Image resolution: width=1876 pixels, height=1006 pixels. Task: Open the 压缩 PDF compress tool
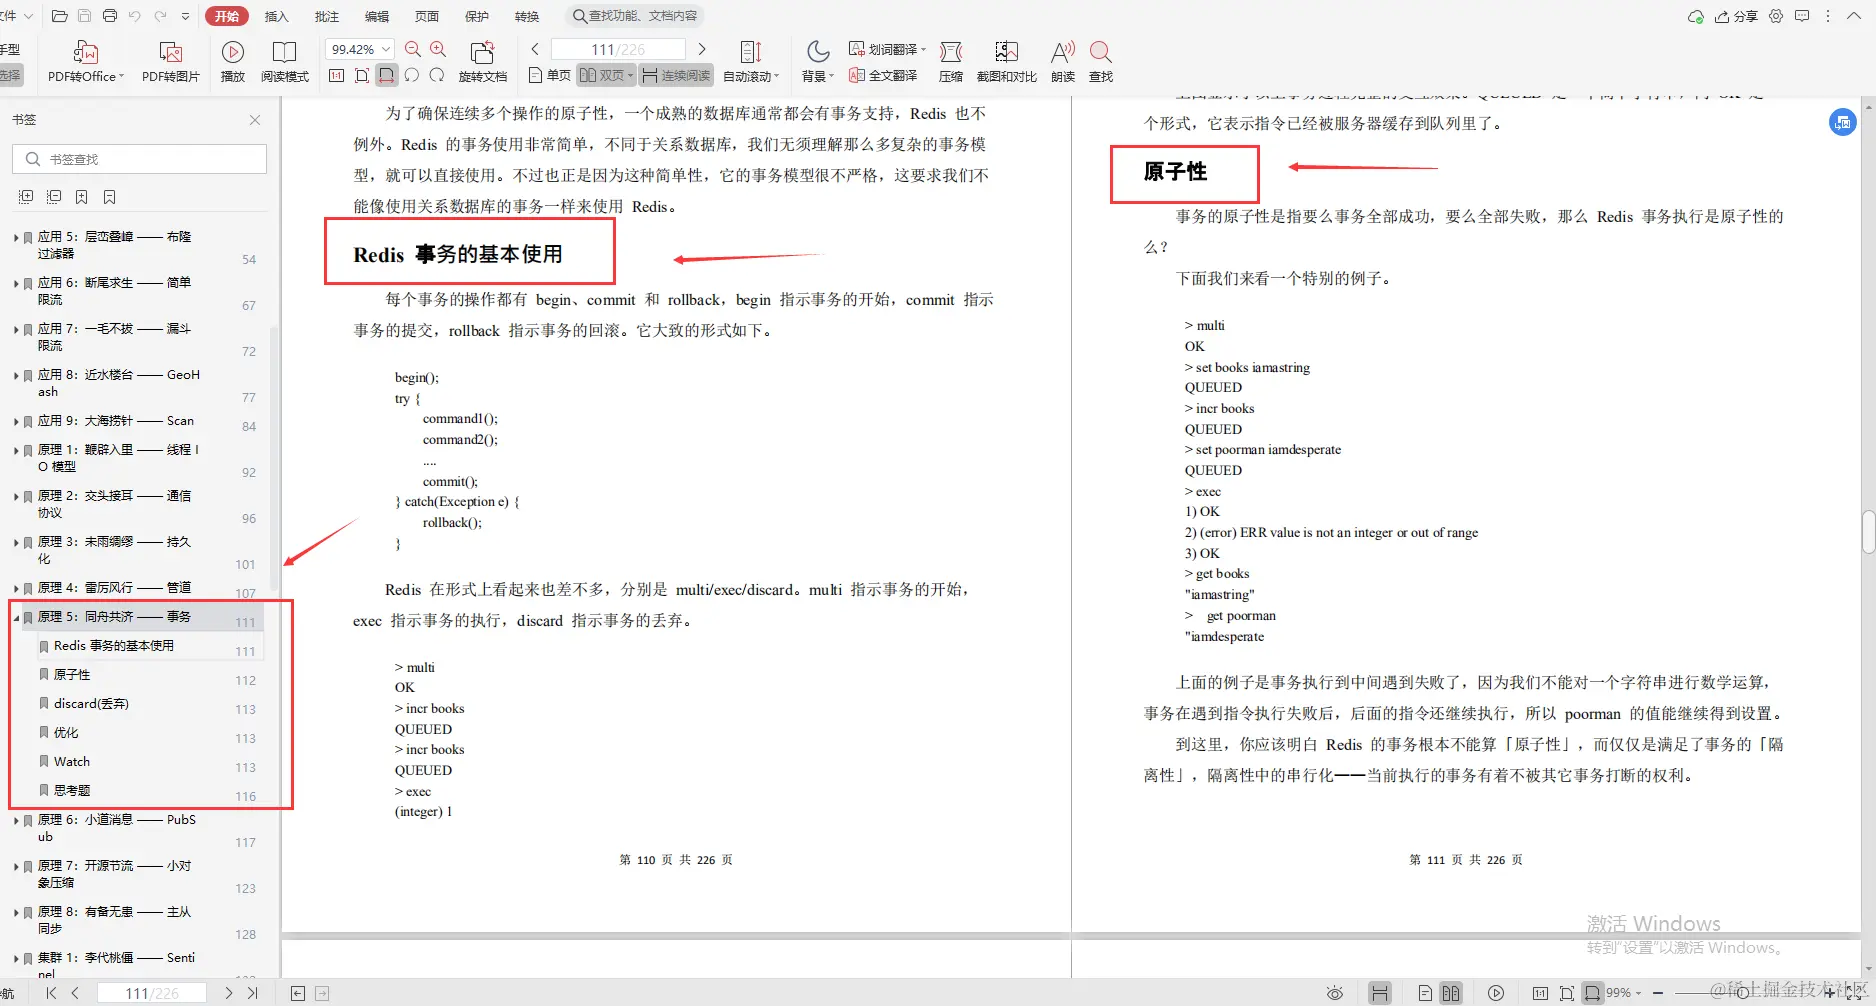click(x=950, y=60)
